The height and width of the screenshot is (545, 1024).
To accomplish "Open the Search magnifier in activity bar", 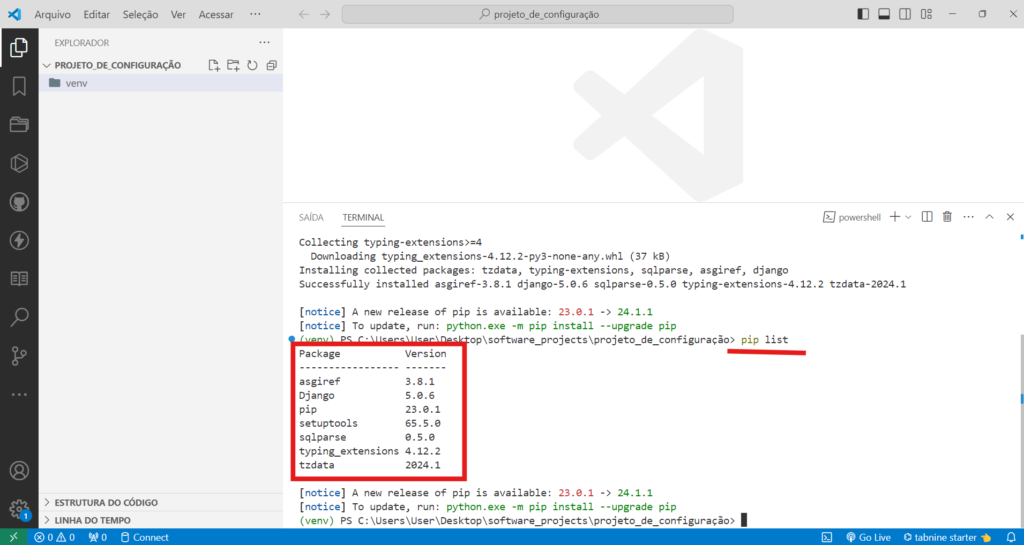I will pos(19,318).
